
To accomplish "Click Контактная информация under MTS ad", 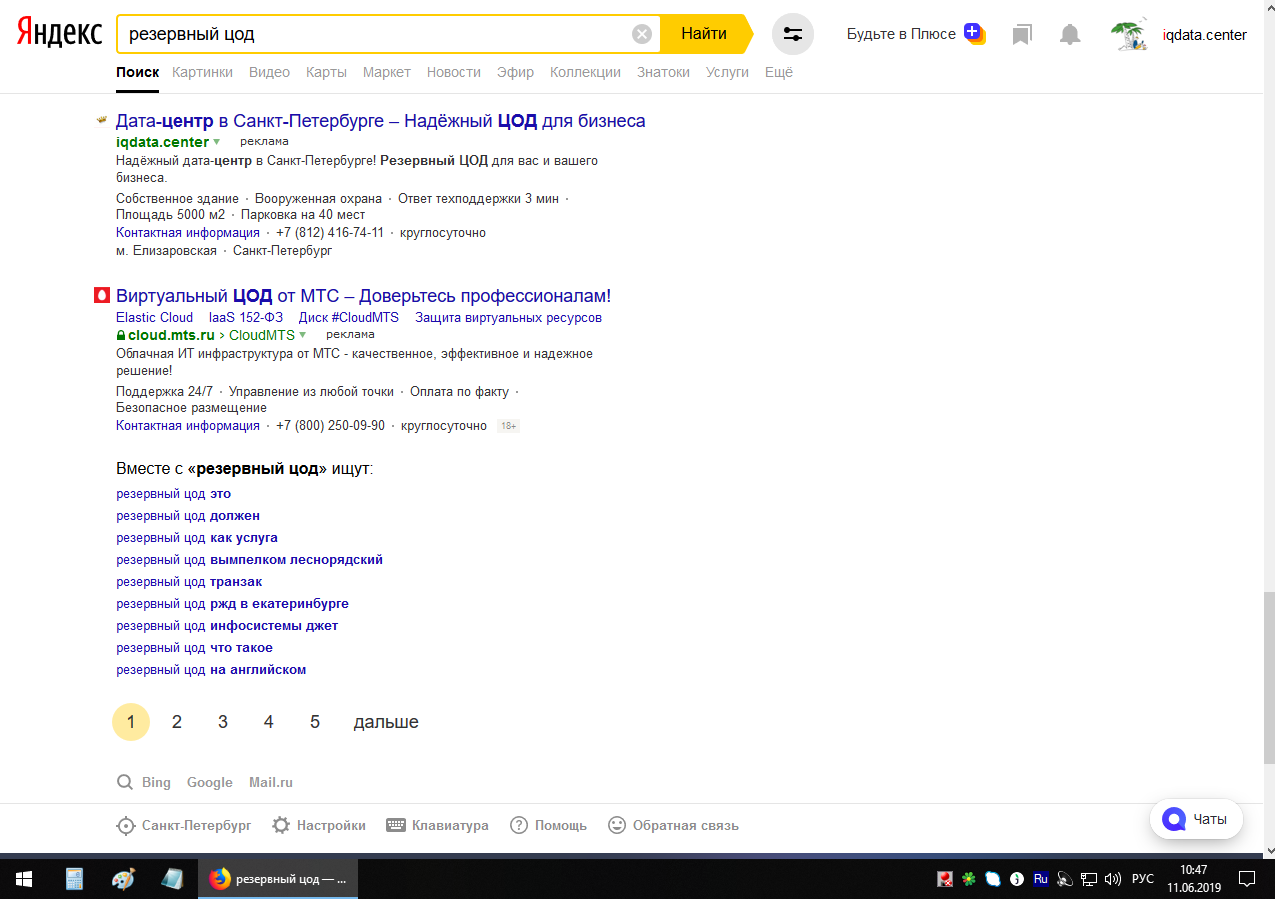I will coord(188,426).
